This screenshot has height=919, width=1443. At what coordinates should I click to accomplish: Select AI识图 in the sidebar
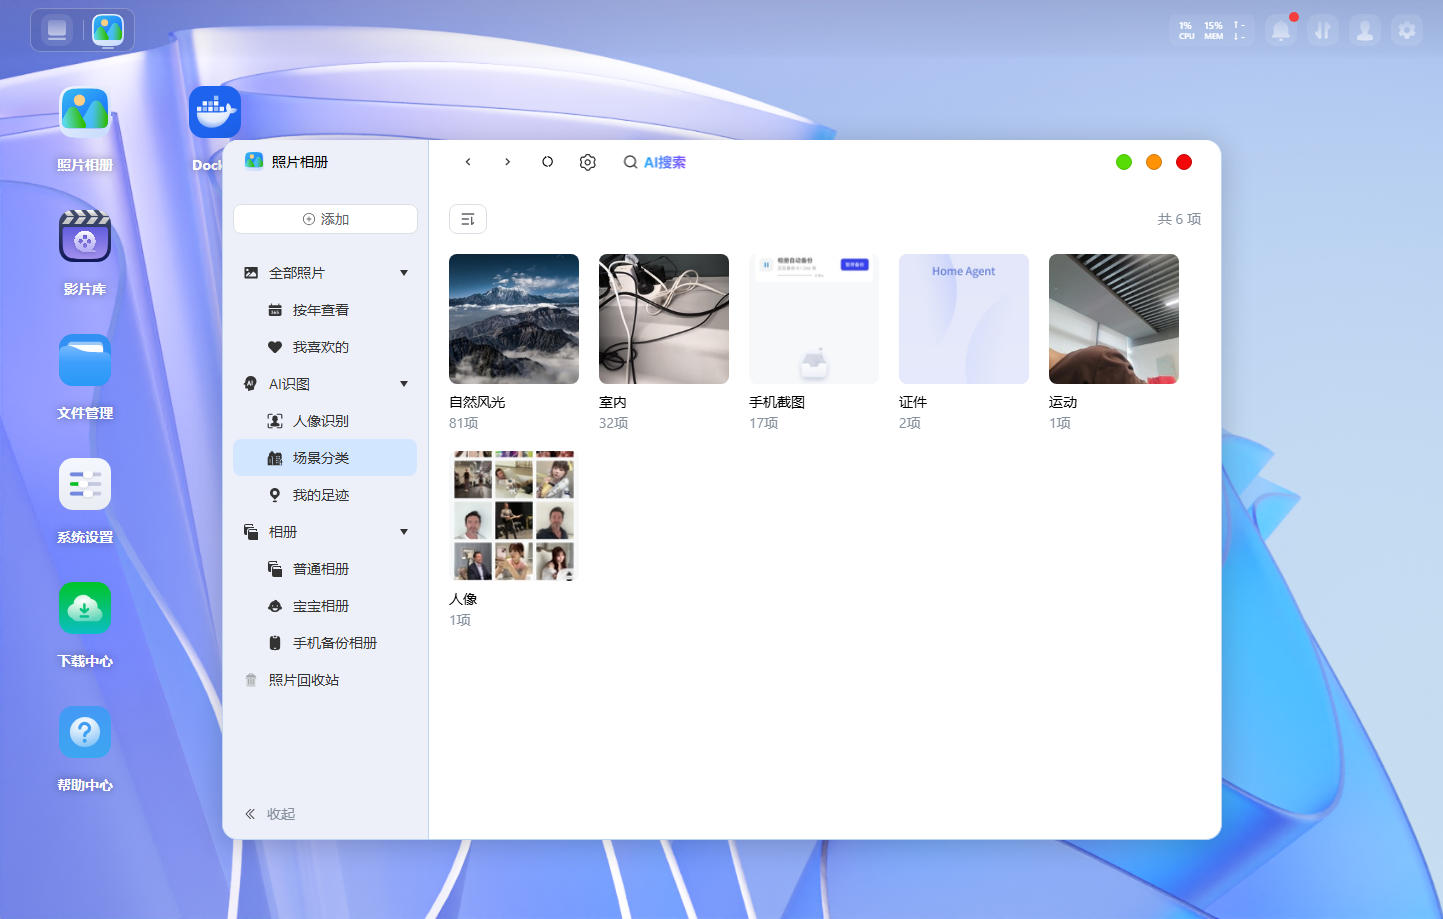[325, 384]
